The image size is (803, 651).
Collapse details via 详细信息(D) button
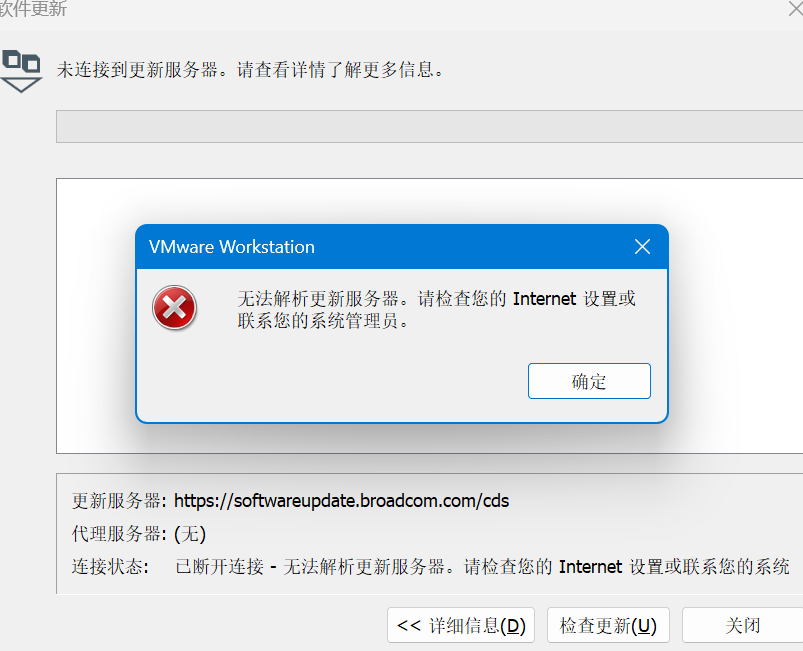tap(461, 625)
